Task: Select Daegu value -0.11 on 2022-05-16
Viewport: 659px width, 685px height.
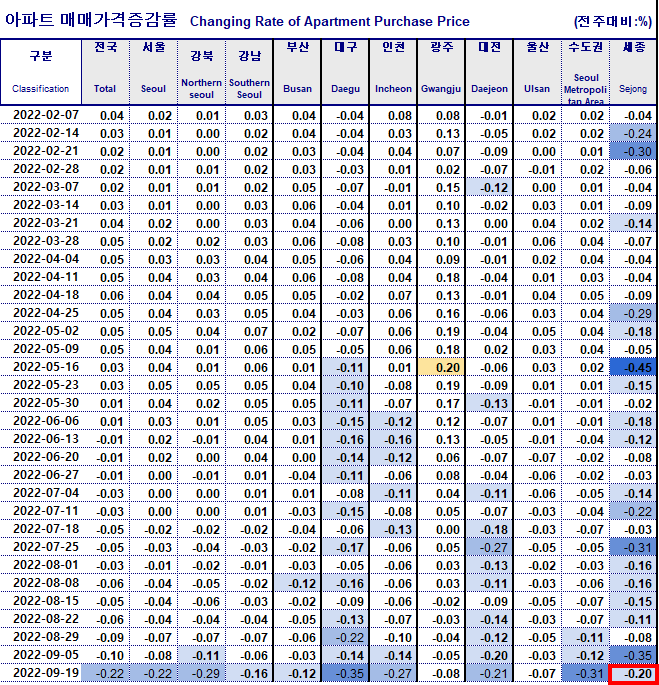Action: point(345,367)
